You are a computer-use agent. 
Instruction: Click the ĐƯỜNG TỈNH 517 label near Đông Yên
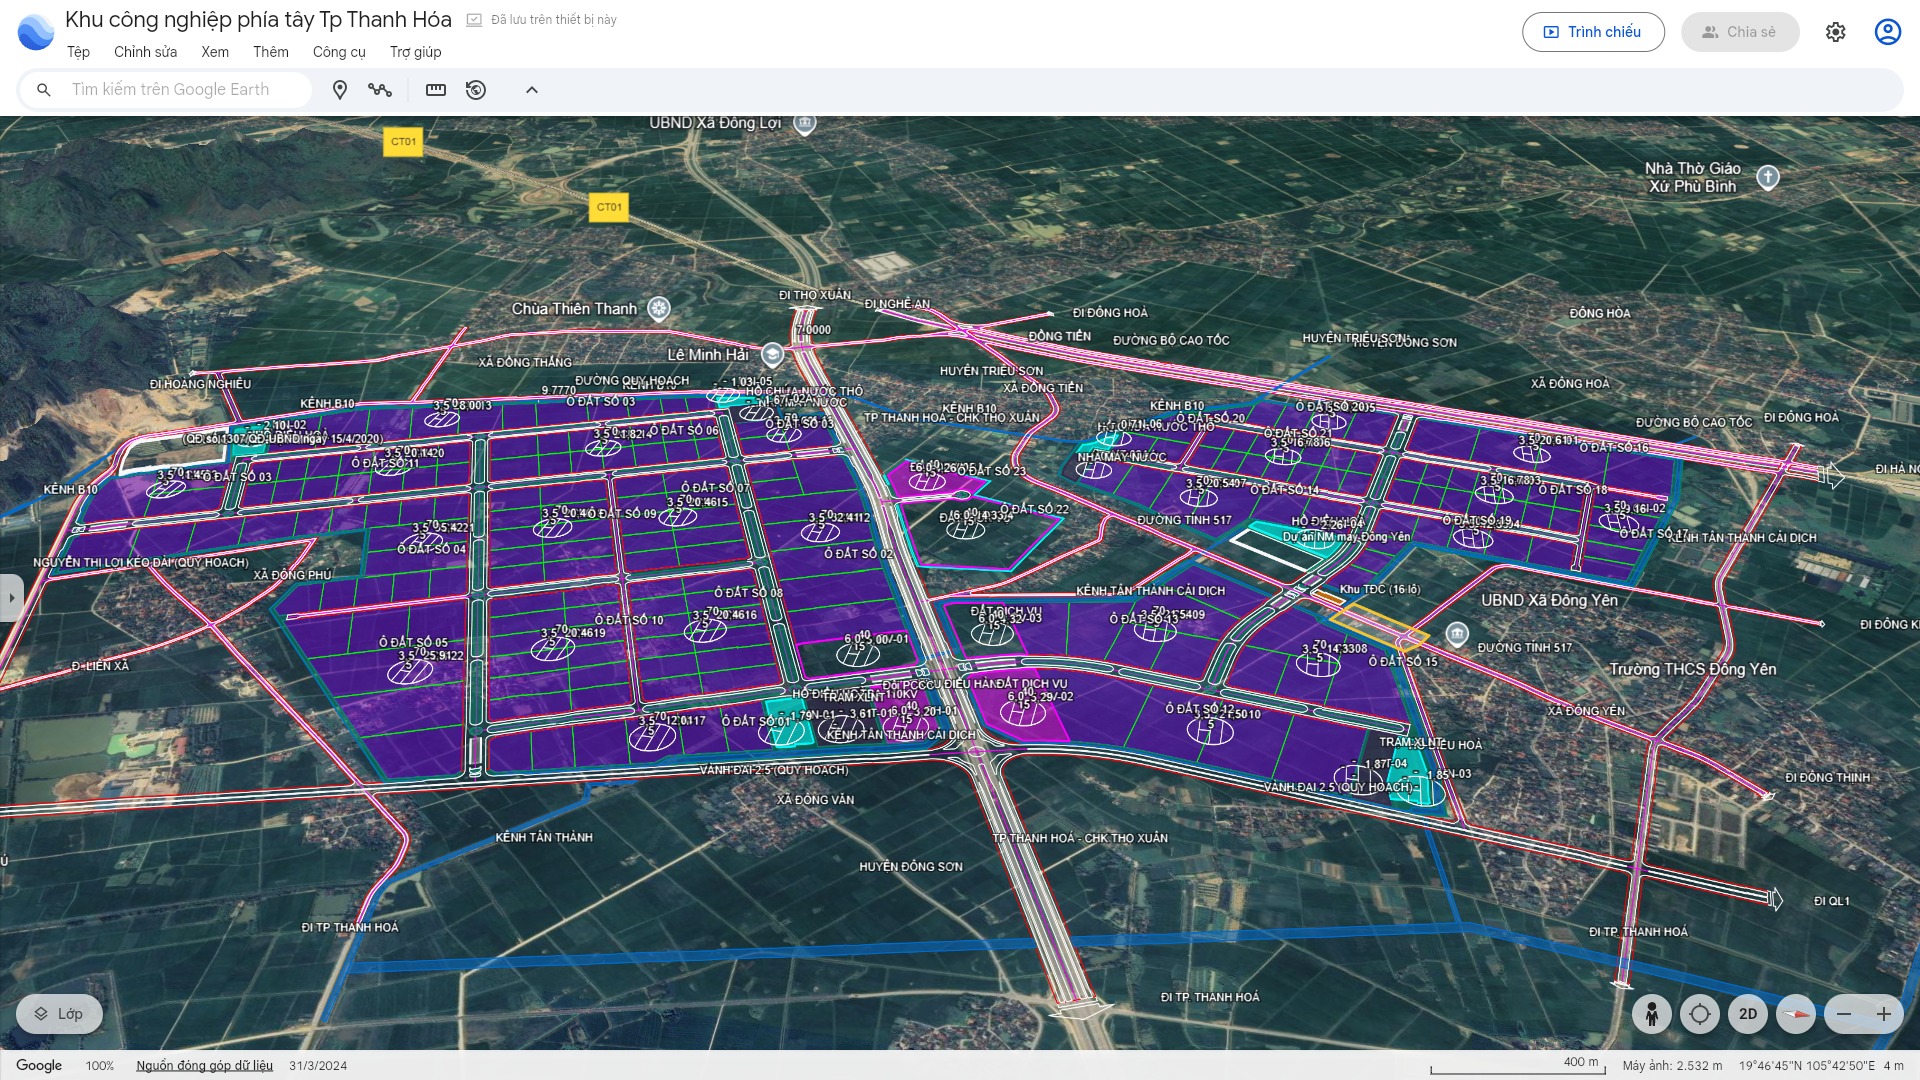(x=1525, y=648)
